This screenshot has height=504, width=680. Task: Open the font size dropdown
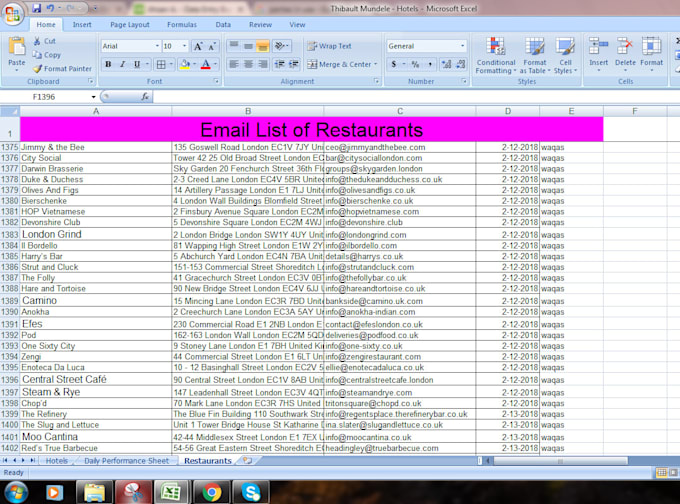tap(185, 46)
